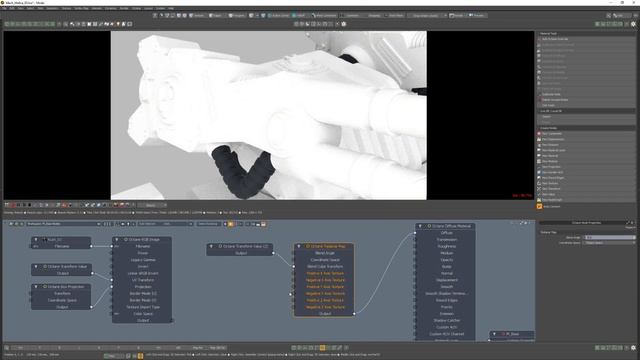Click Projection channel on RGB Image node

click(x=142, y=287)
